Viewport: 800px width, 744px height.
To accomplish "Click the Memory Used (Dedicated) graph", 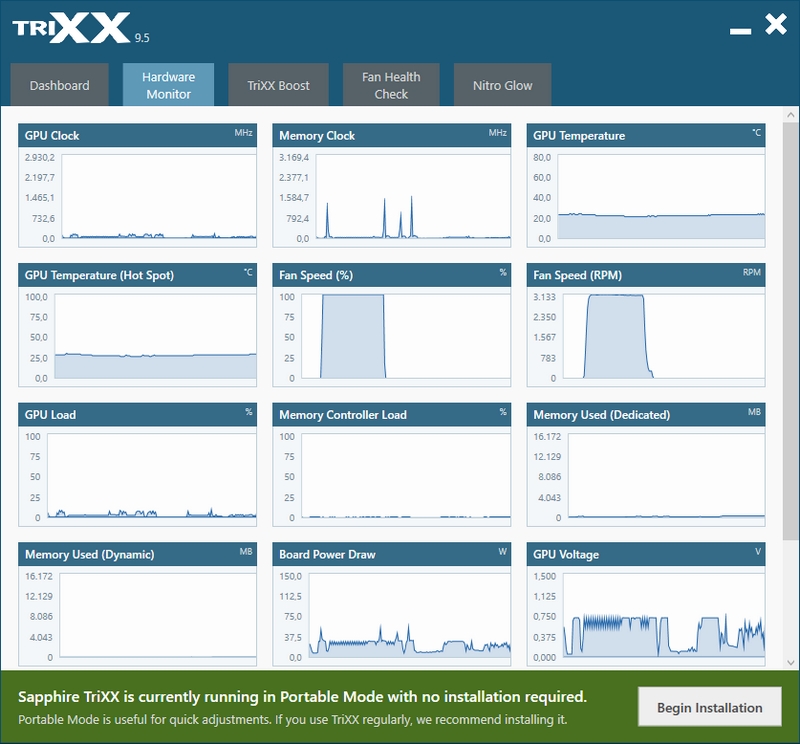I will (666, 476).
